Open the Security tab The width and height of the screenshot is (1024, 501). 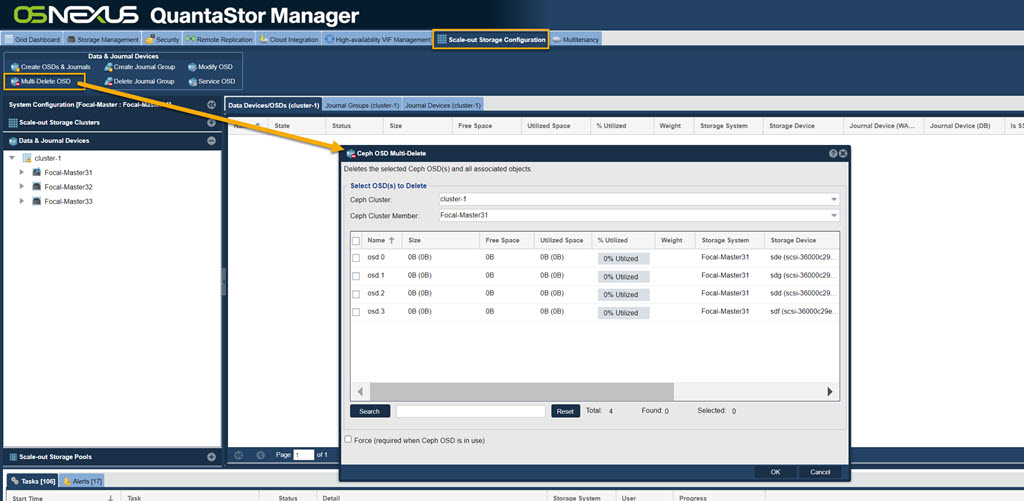coord(163,39)
